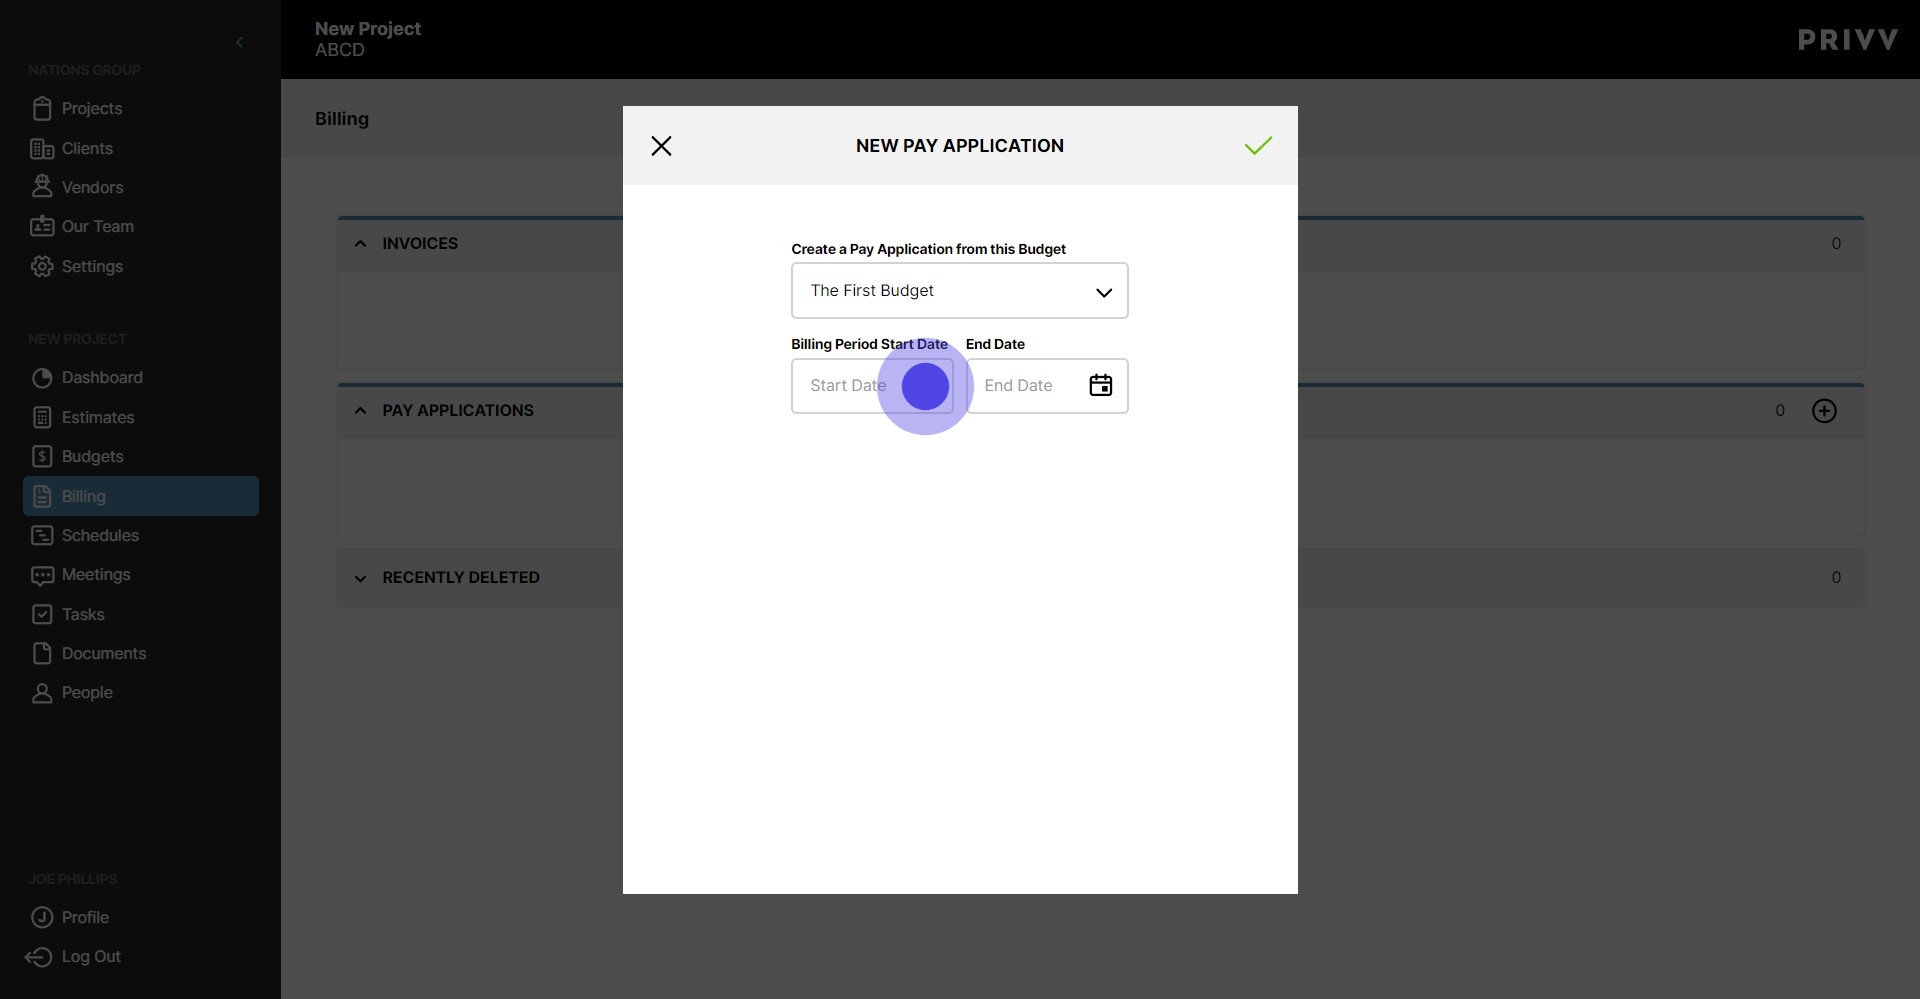Viewport: 1920px width, 999px height.
Task: Open the End Date calendar picker icon
Action: click(x=1101, y=385)
